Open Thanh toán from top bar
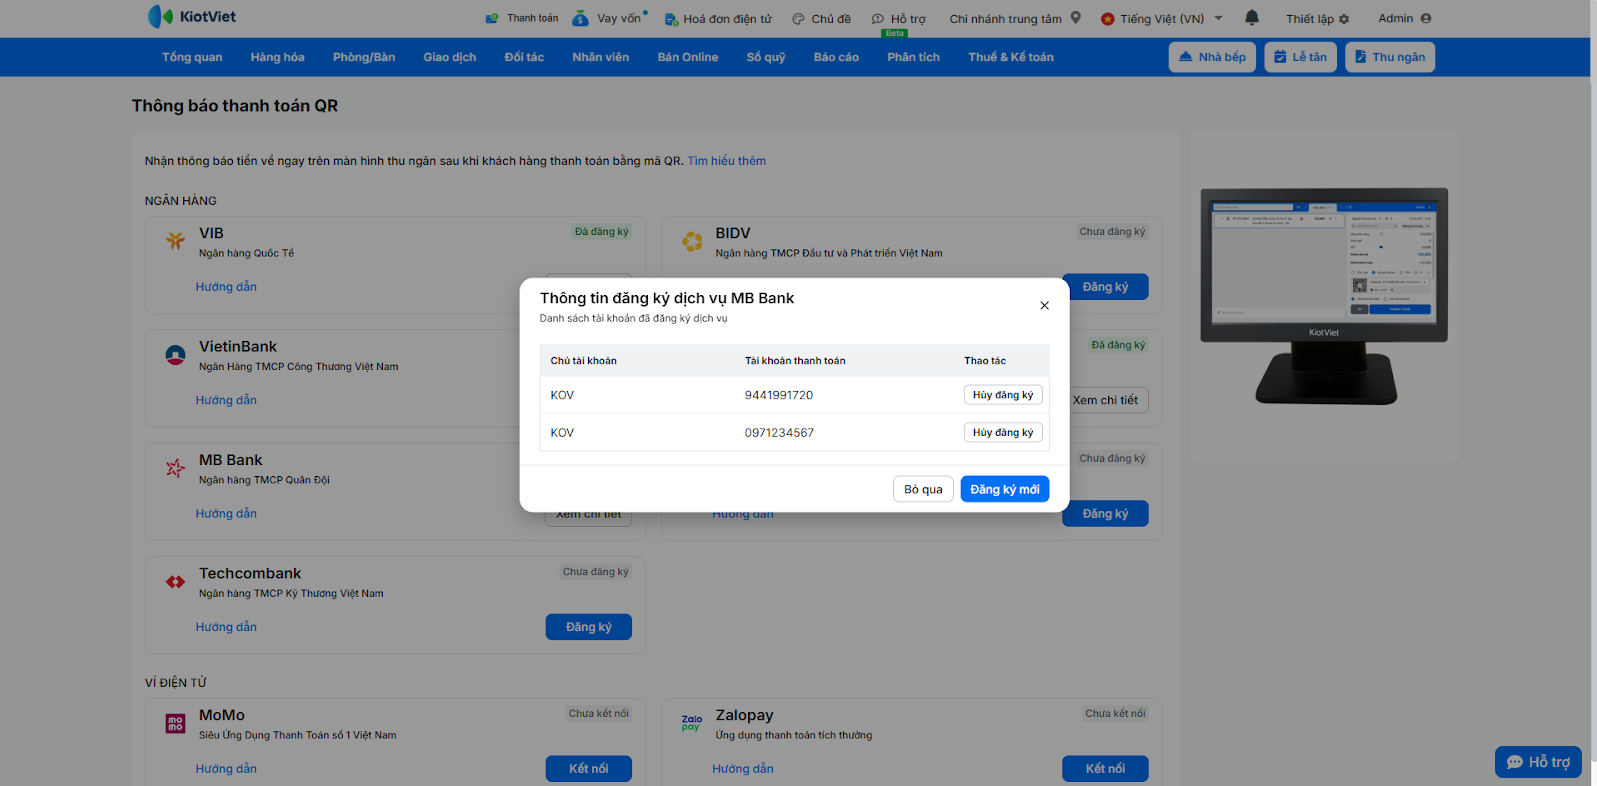Image resolution: width=1597 pixels, height=786 pixels. (522, 18)
